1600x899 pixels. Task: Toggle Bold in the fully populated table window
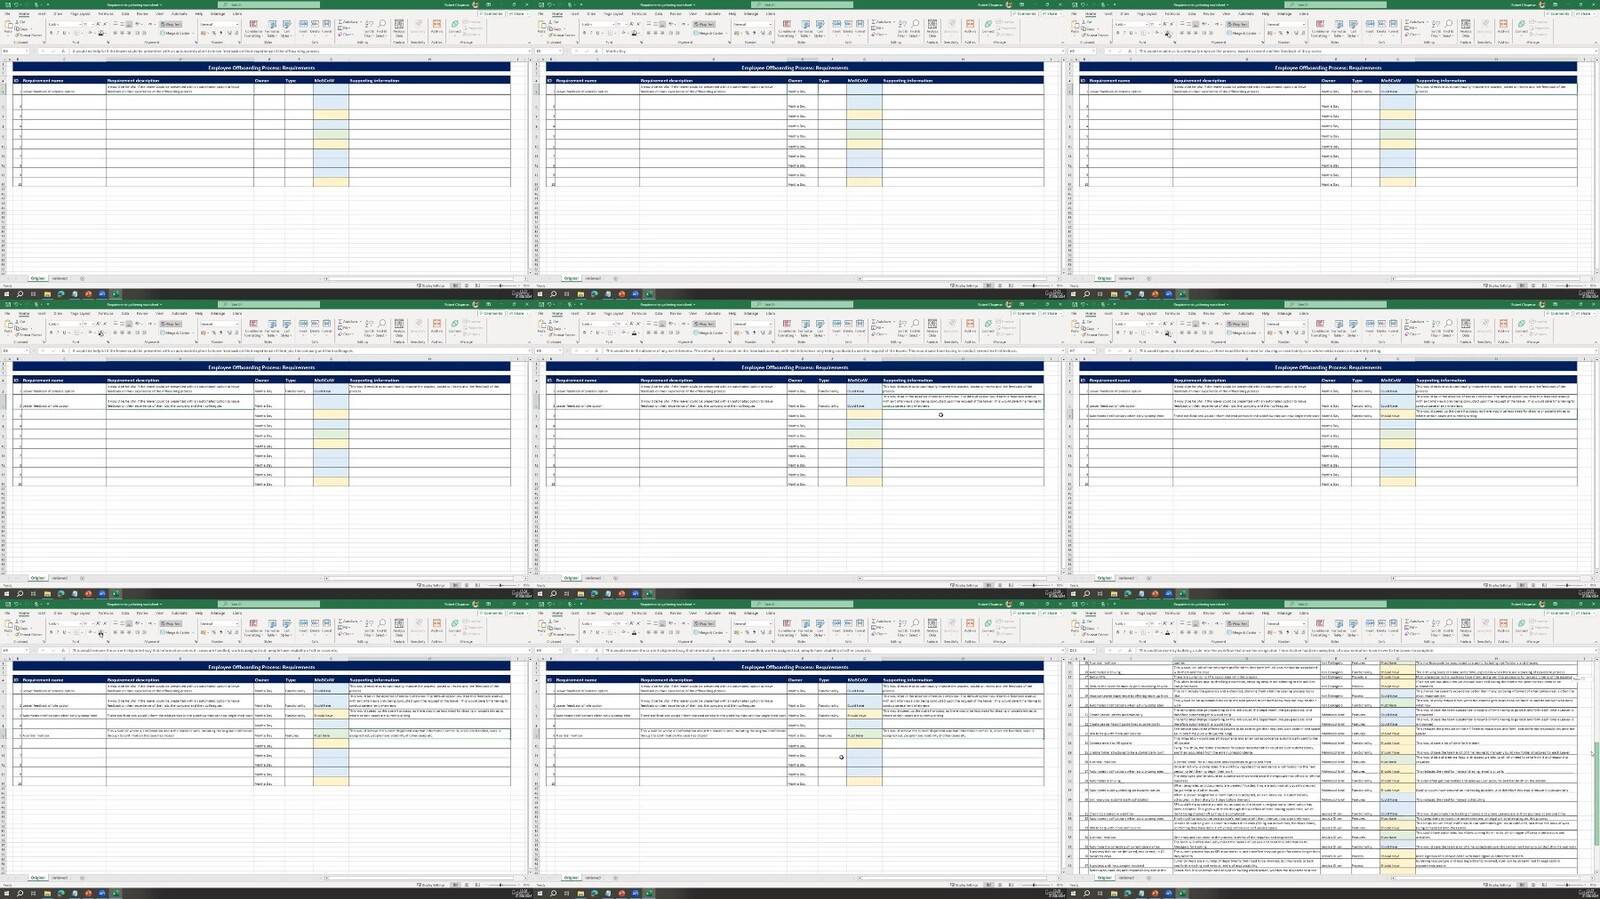pos(1118,632)
